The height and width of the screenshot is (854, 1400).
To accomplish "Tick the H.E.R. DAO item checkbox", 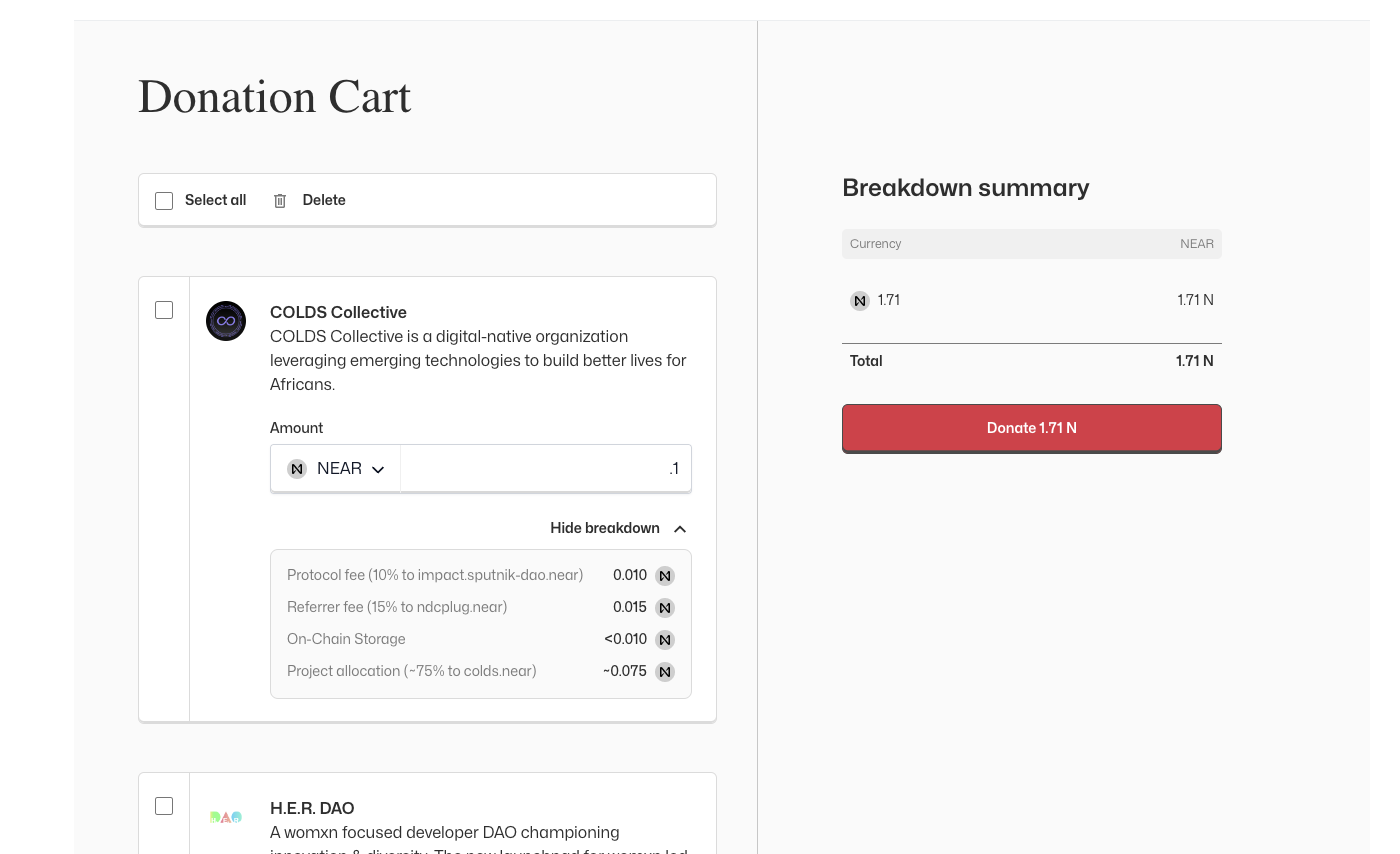I will point(164,806).
